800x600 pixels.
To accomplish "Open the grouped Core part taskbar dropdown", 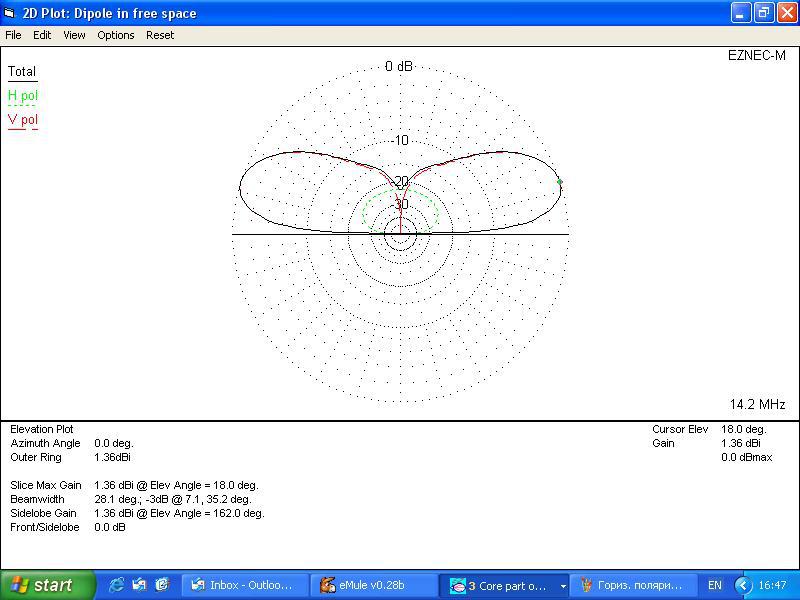I will [563, 586].
